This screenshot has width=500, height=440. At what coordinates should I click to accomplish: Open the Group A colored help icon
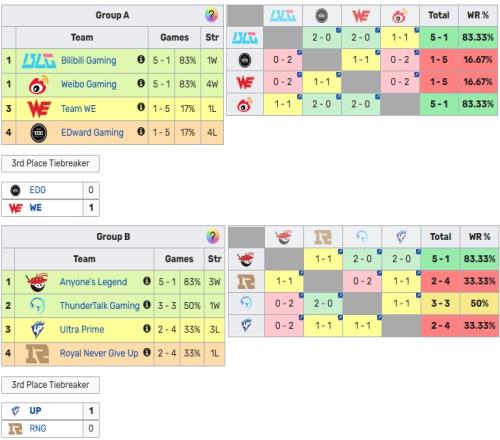(x=211, y=15)
